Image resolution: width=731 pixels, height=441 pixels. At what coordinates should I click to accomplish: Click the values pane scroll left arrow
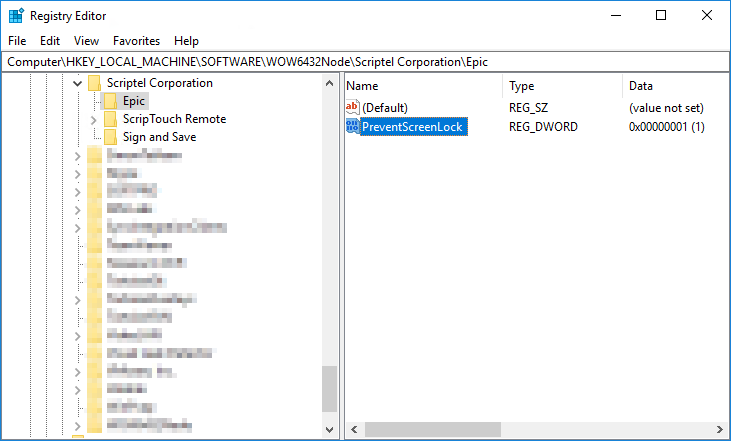(x=354, y=429)
